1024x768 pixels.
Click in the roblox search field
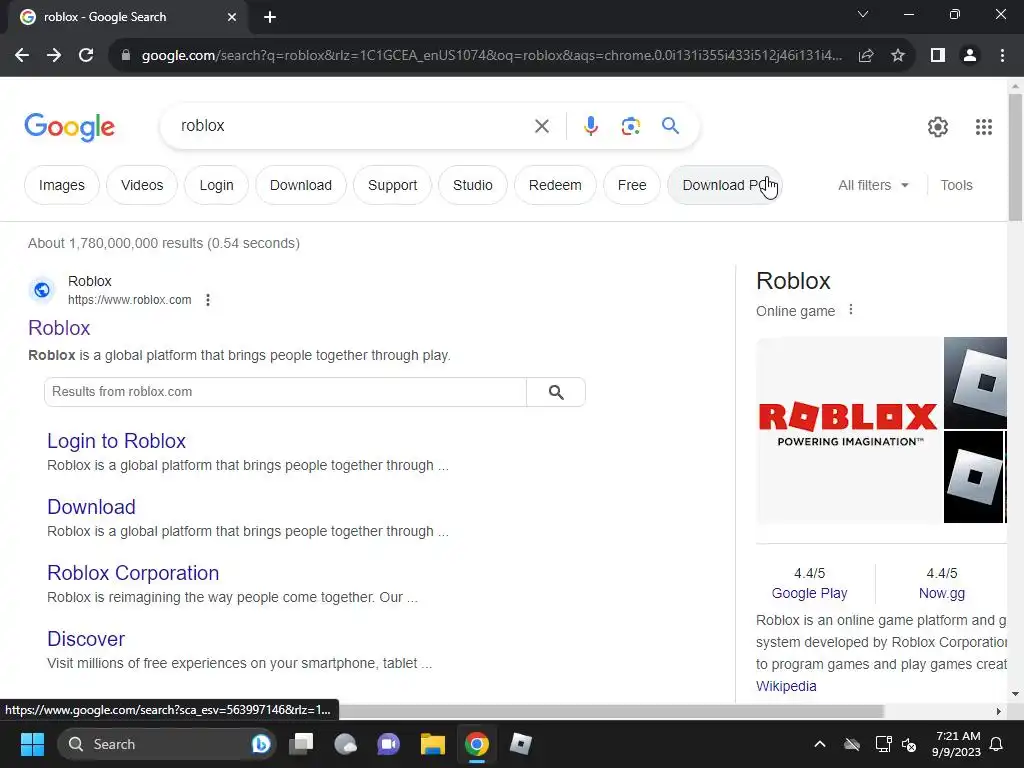click(x=353, y=126)
